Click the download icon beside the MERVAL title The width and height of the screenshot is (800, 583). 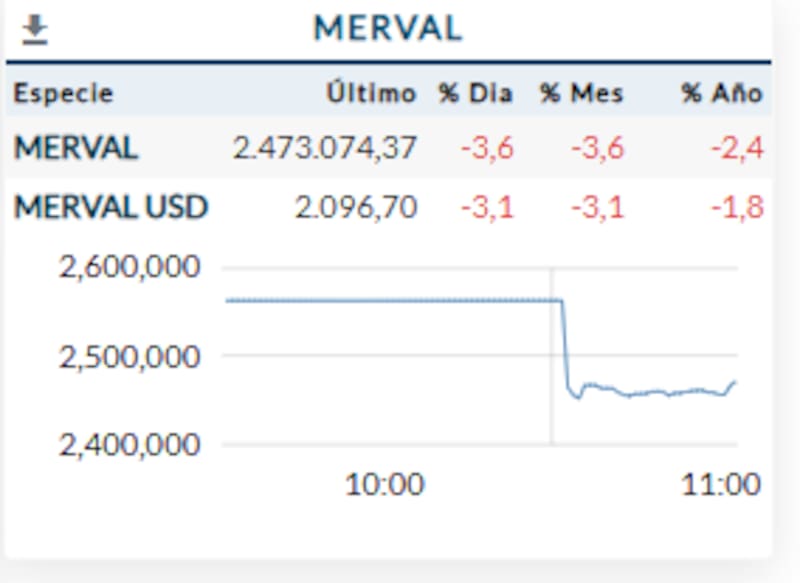click(35, 30)
